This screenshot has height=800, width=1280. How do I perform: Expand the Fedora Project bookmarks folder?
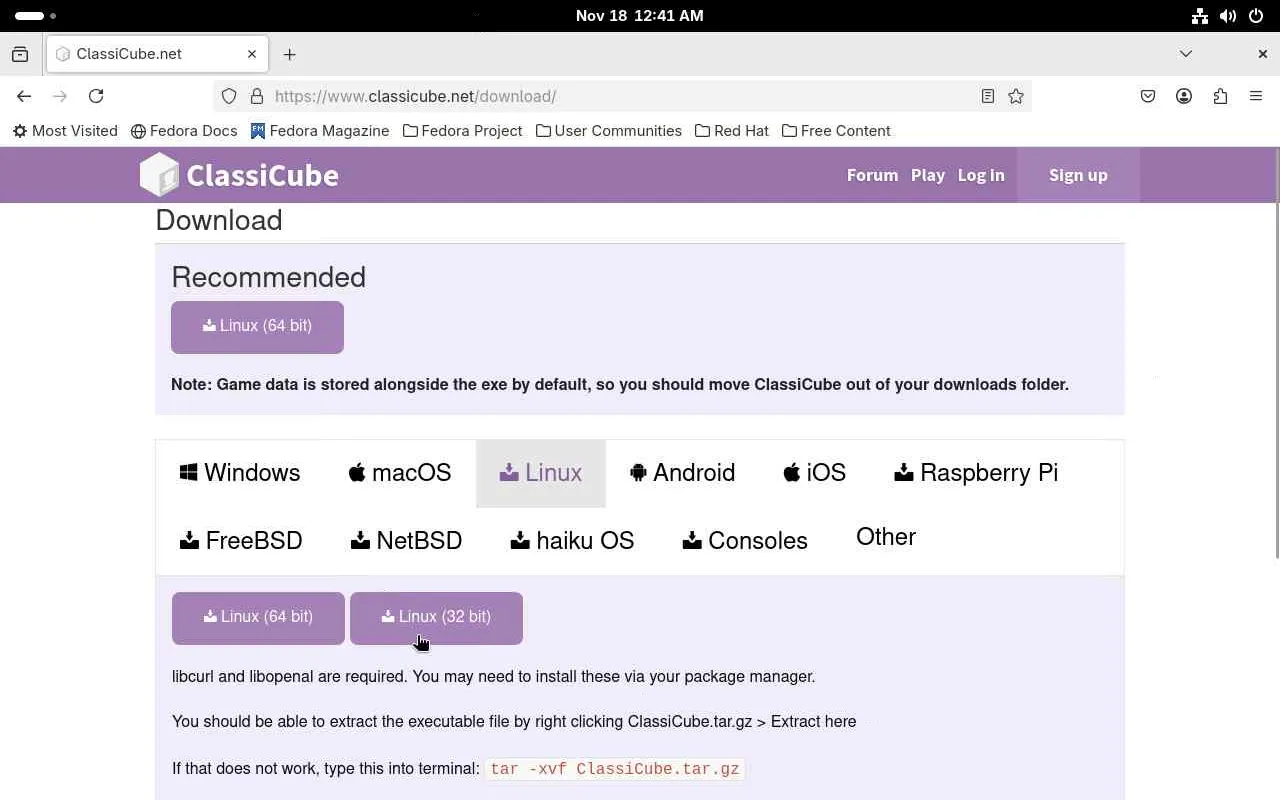pyautogui.click(x=462, y=131)
